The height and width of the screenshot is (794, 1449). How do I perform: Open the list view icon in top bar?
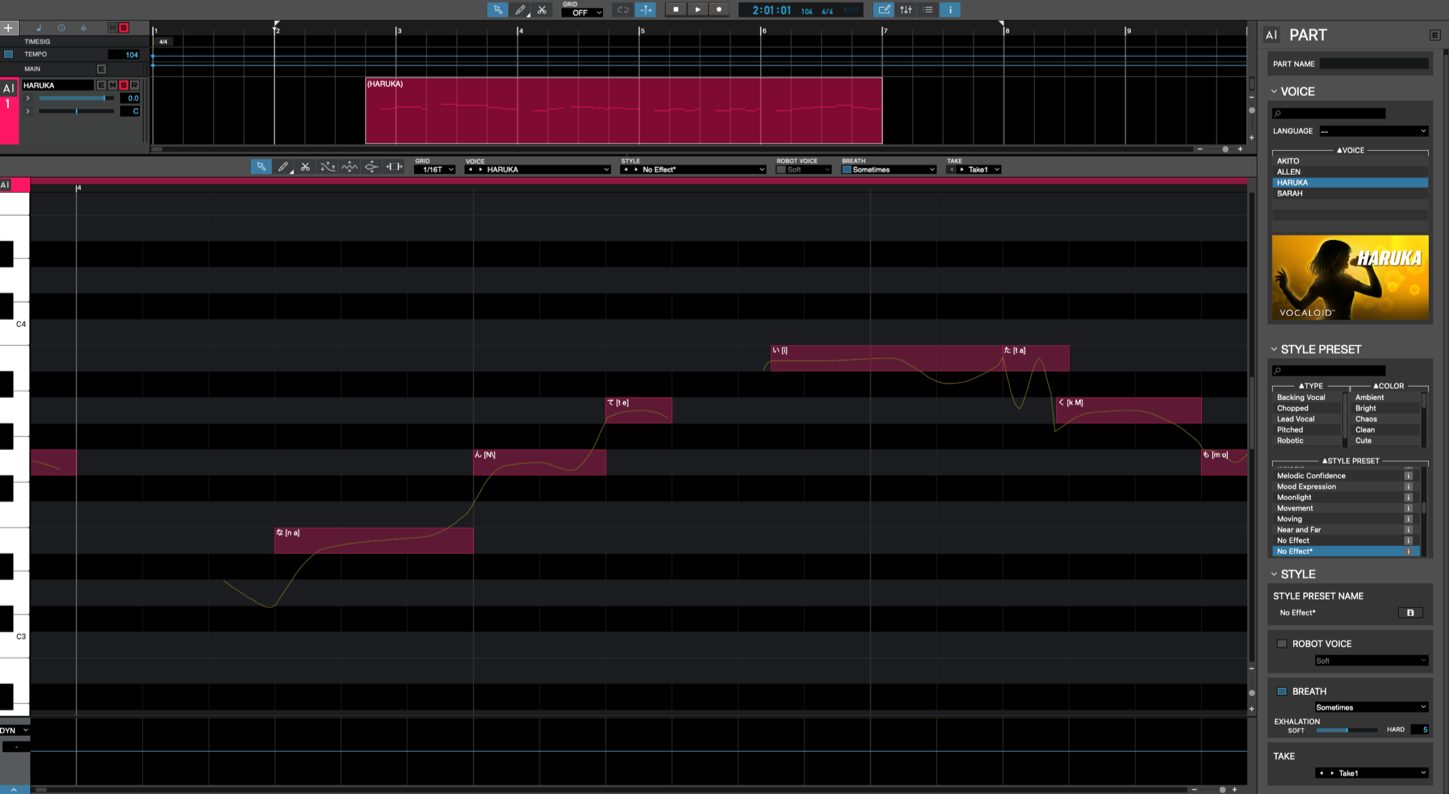(928, 10)
